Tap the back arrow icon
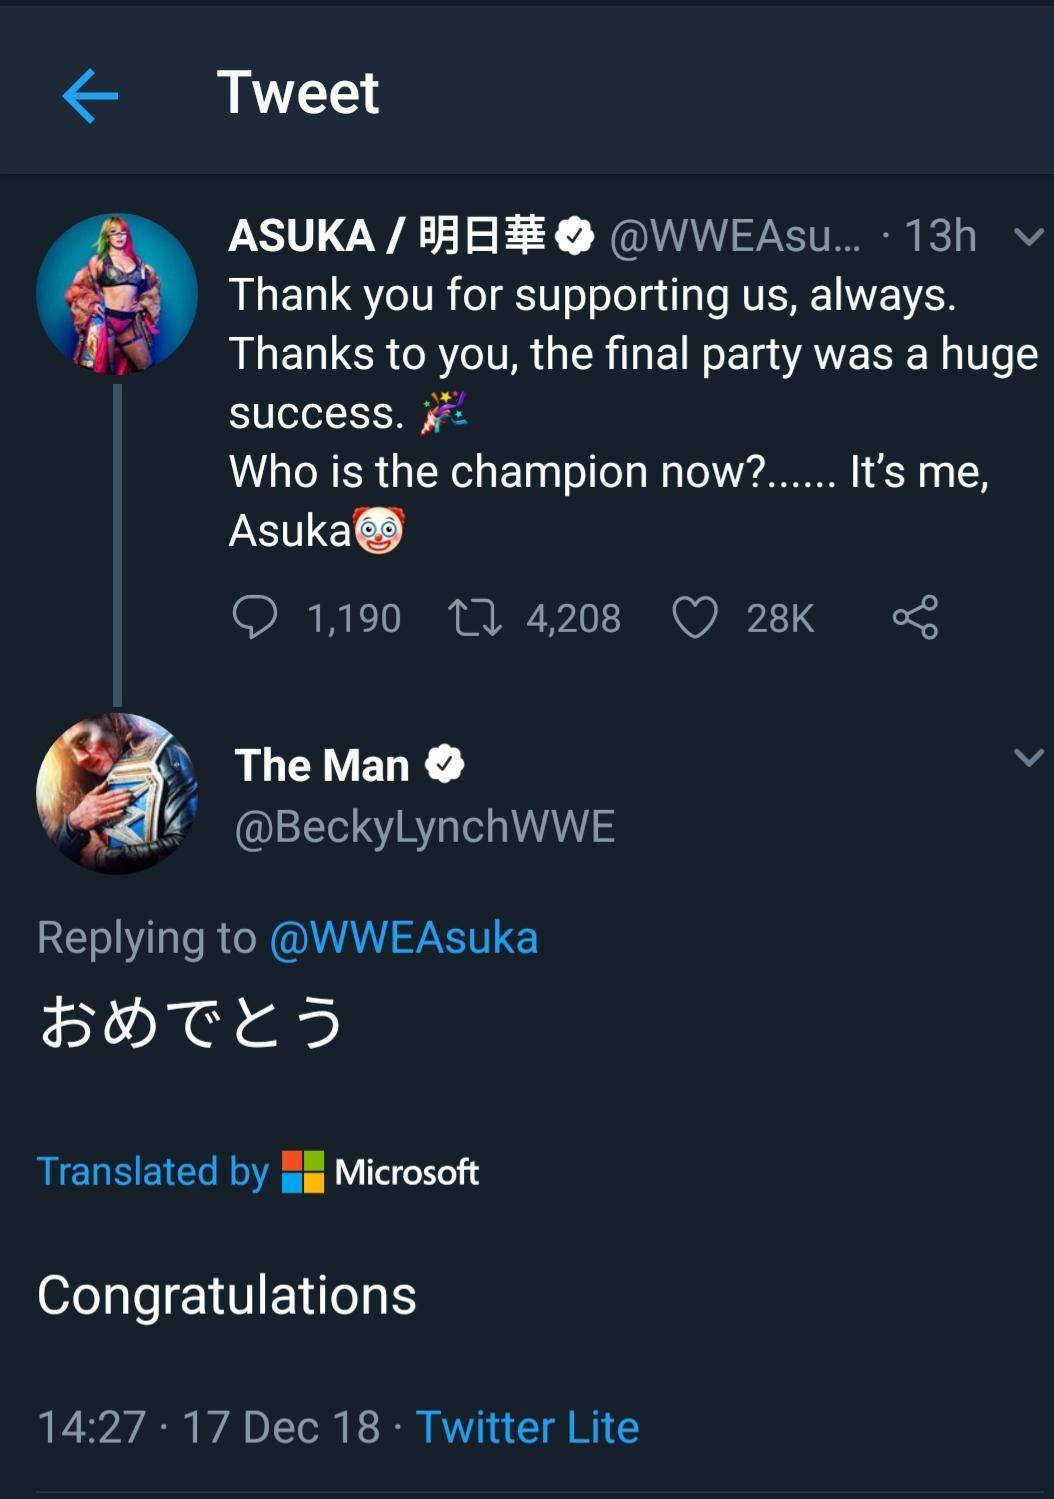 90,95
